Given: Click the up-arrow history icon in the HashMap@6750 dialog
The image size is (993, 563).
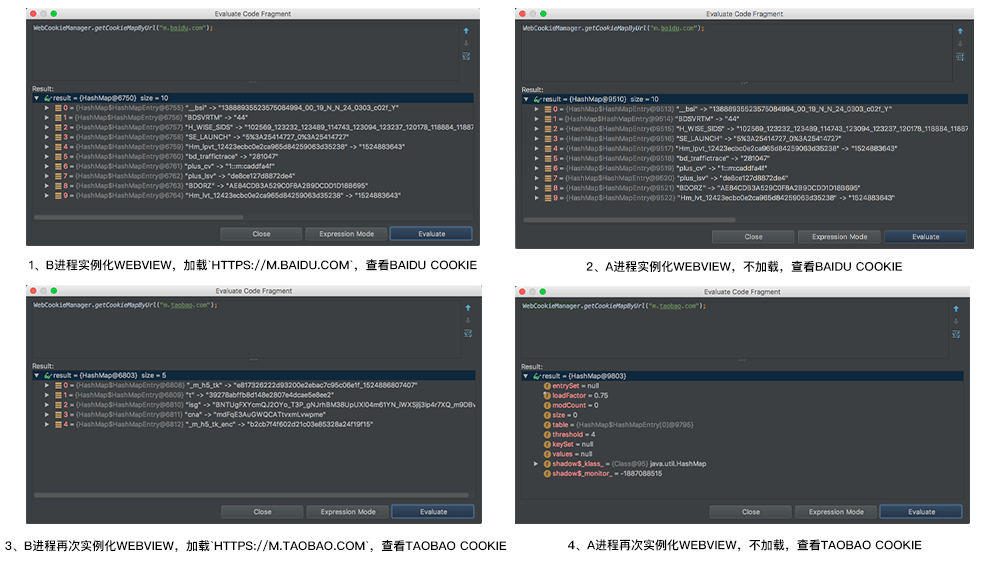Looking at the screenshot, I should [x=466, y=30].
